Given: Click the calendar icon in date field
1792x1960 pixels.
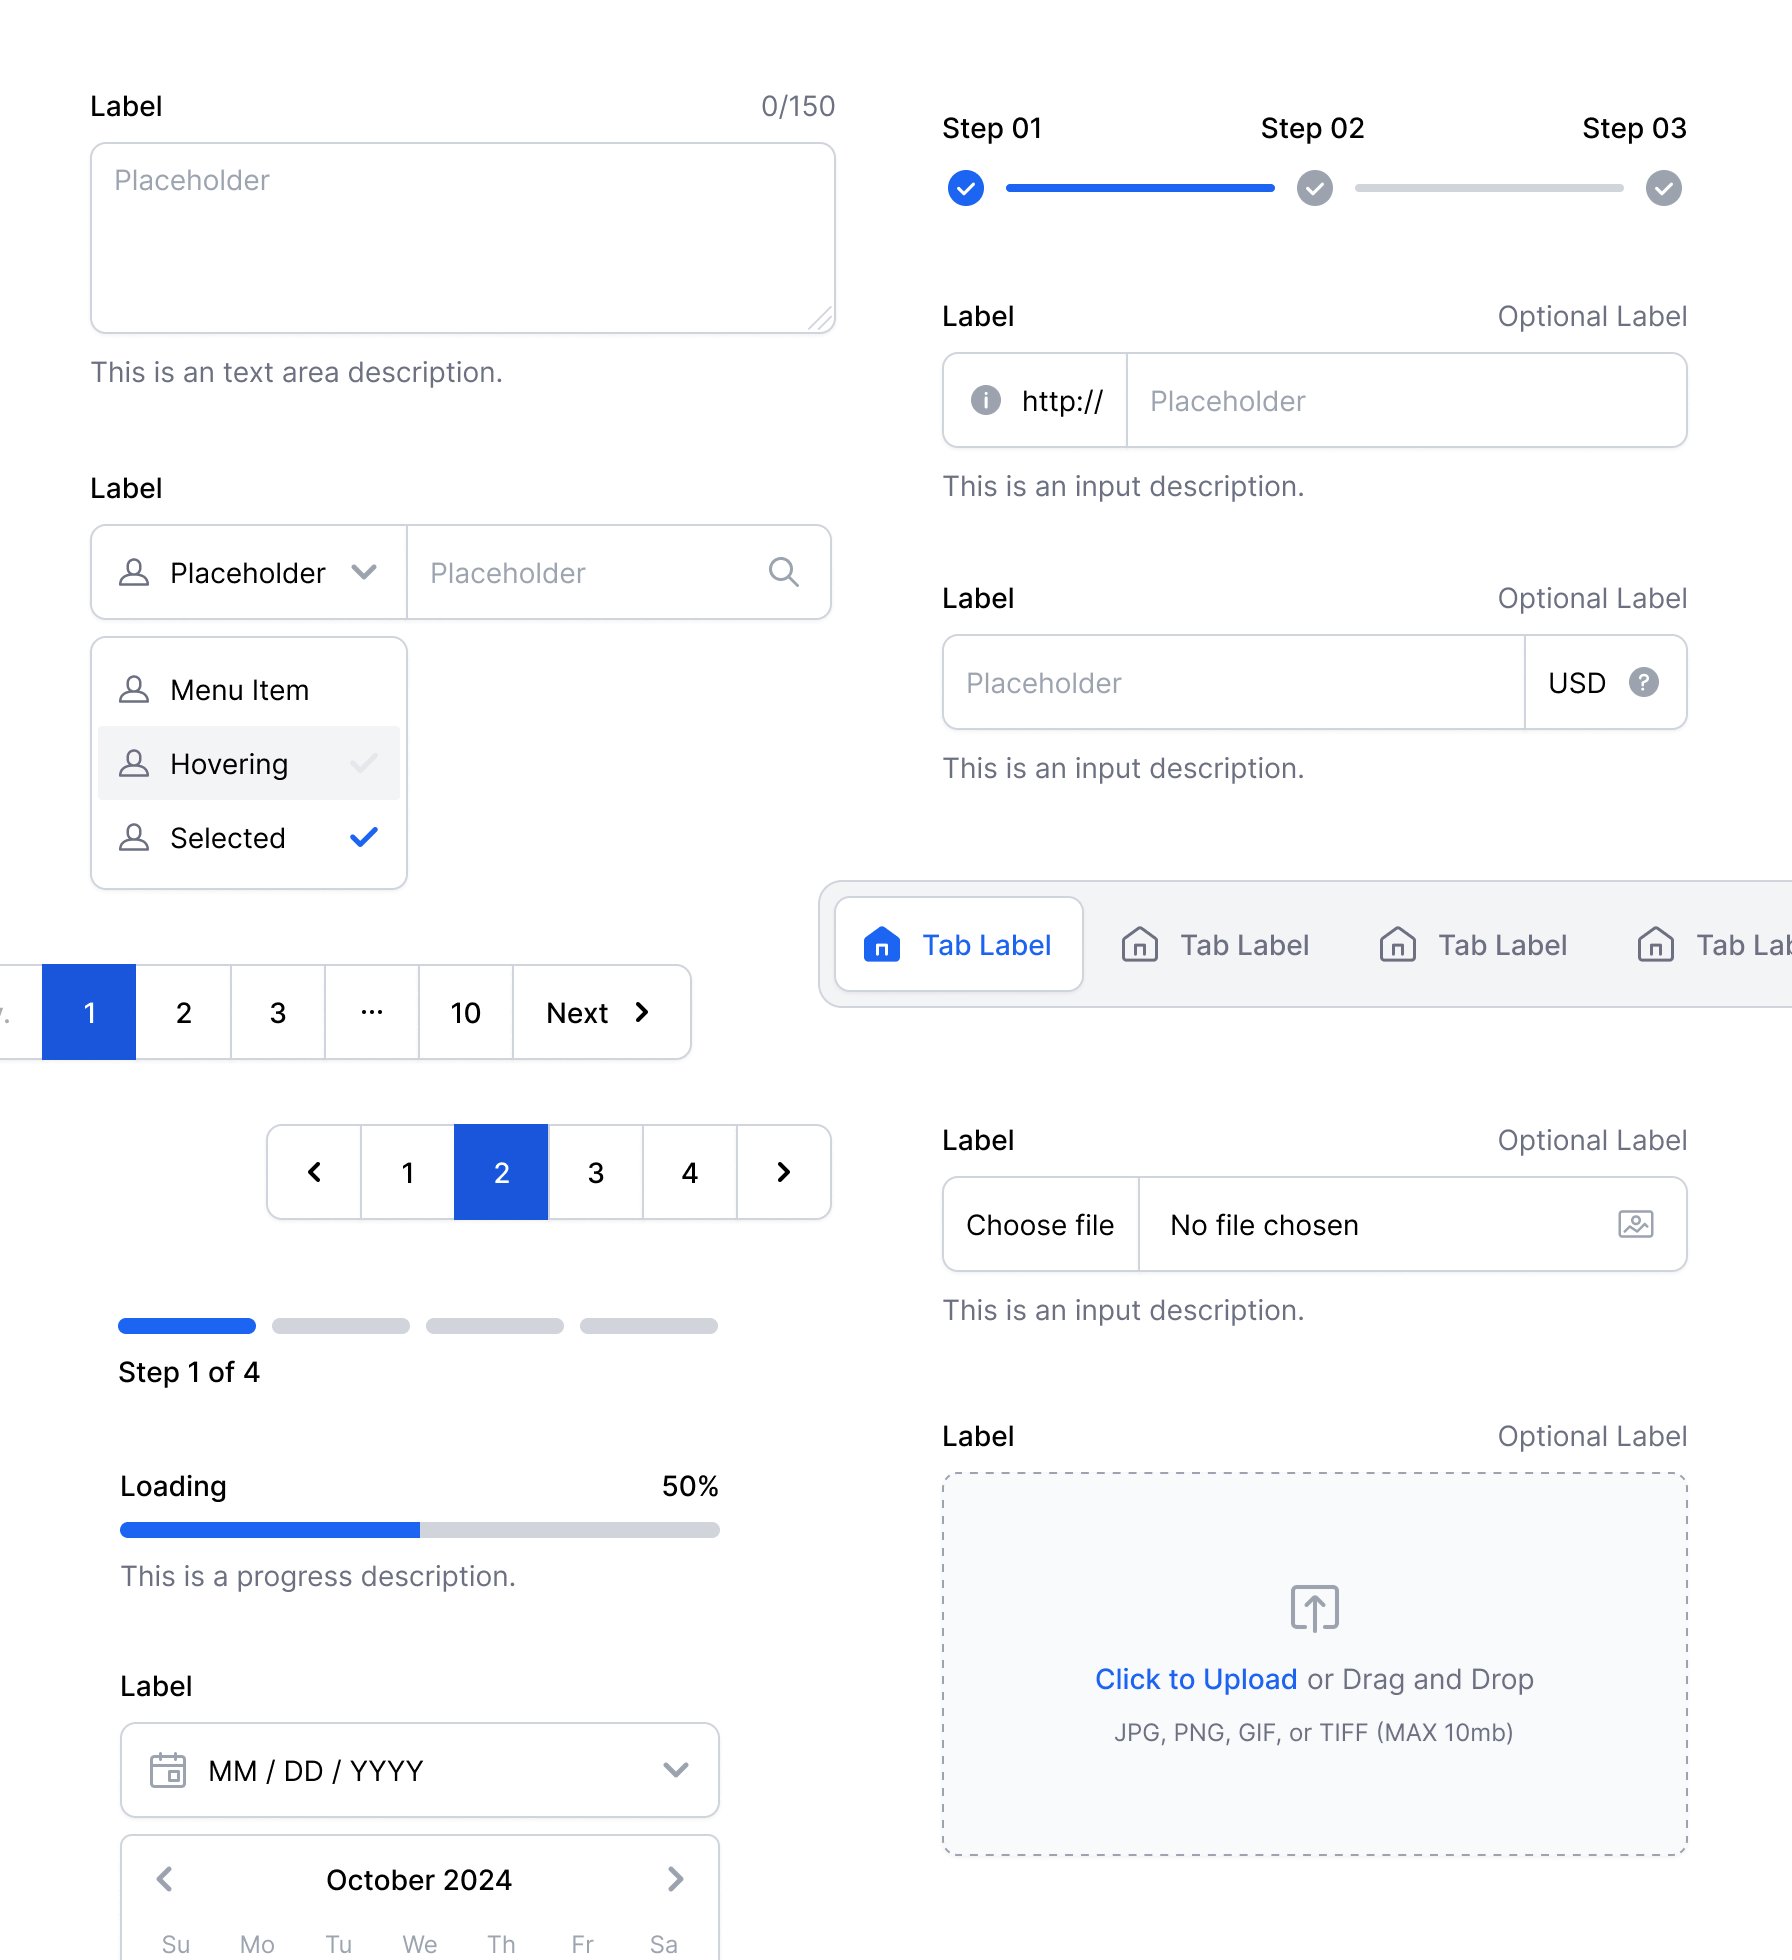Looking at the screenshot, I should pyautogui.click(x=168, y=1770).
